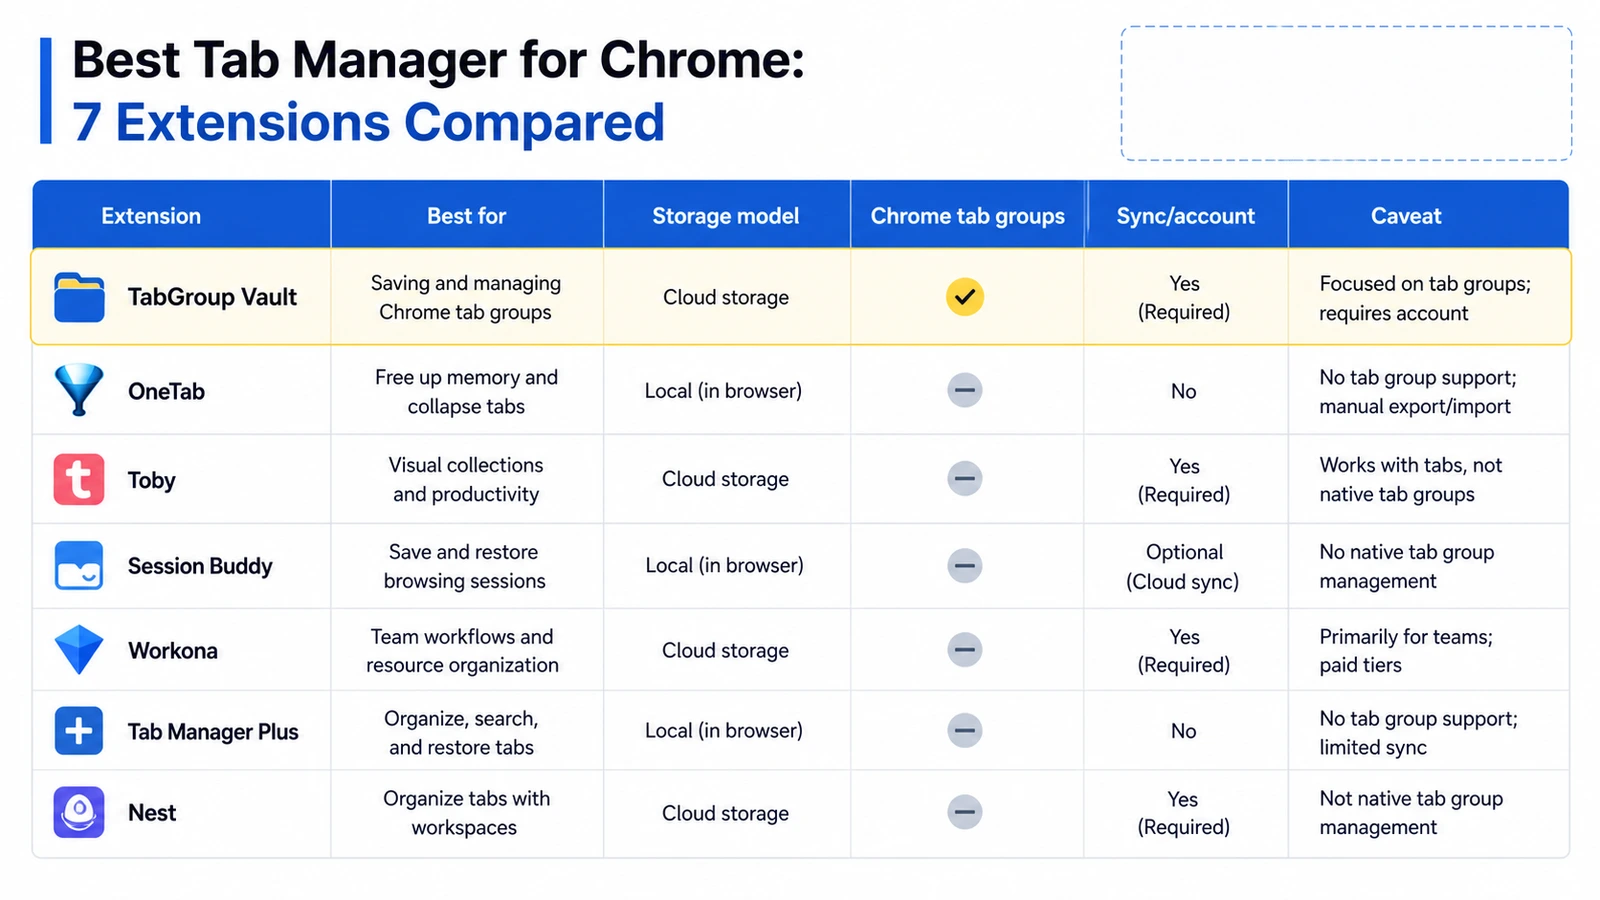This screenshot has width=1600, height=900.
Task: Click the TabGroup Vault folder icon
Action: (79, 297)
